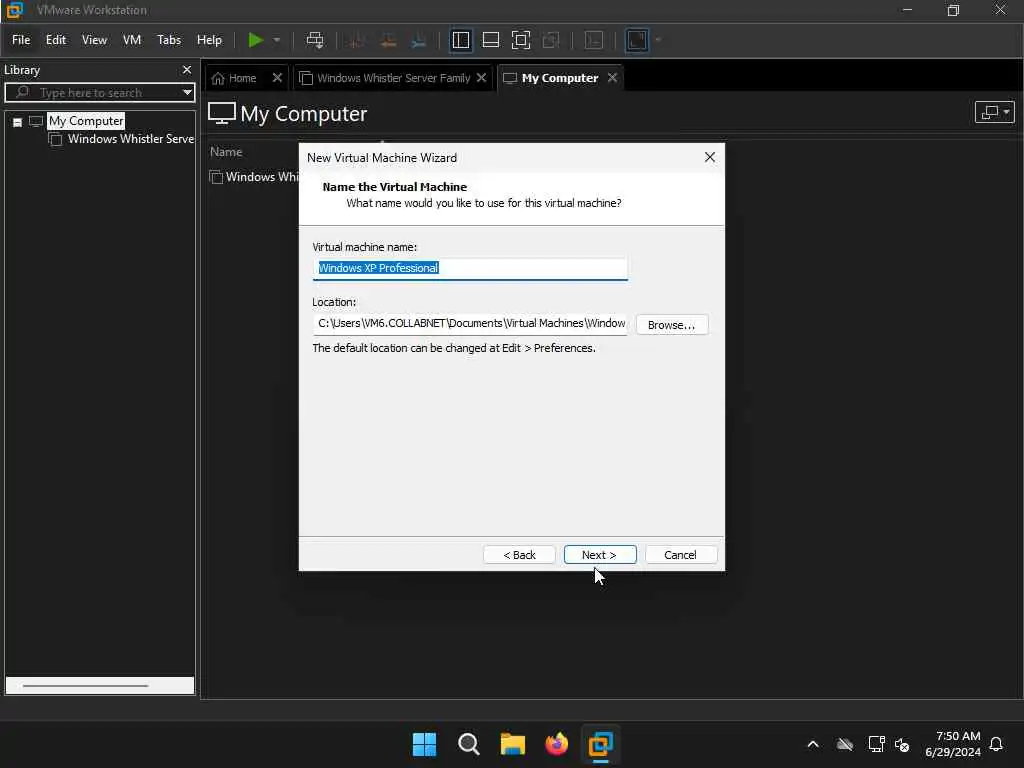
Task: Open the console view toolbar icon
Action: tap(594, 40)
